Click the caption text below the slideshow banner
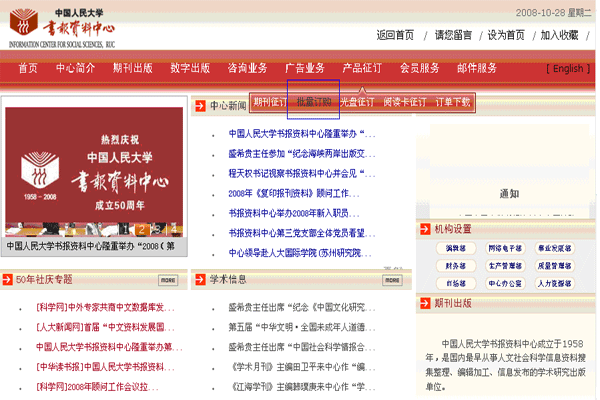 (91, 246)
